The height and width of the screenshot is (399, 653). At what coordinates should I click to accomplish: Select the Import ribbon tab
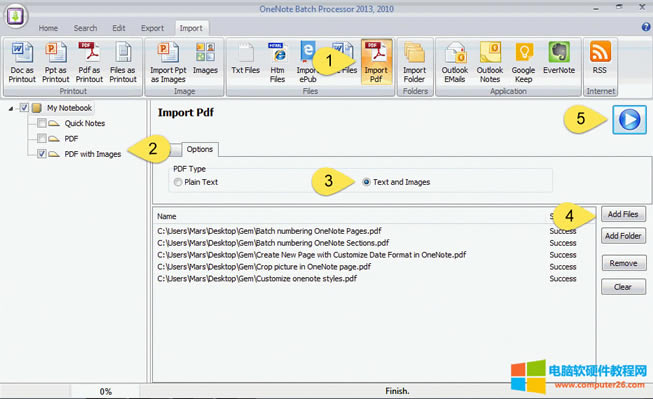(191, 28)
